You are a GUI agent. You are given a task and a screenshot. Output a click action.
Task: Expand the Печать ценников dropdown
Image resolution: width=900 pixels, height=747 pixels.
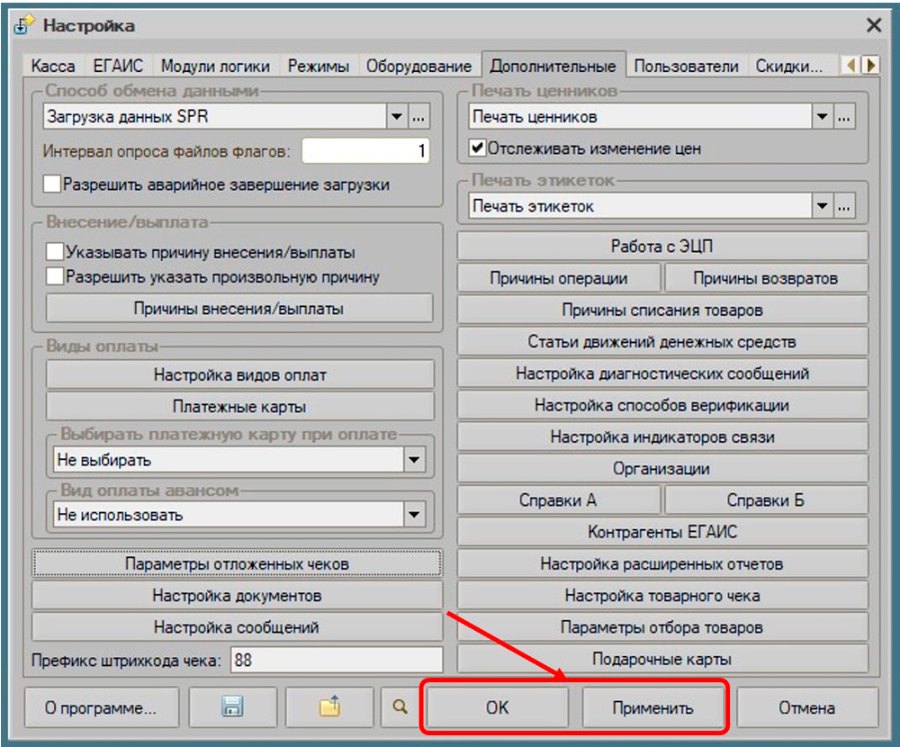[x=822, y=117]
